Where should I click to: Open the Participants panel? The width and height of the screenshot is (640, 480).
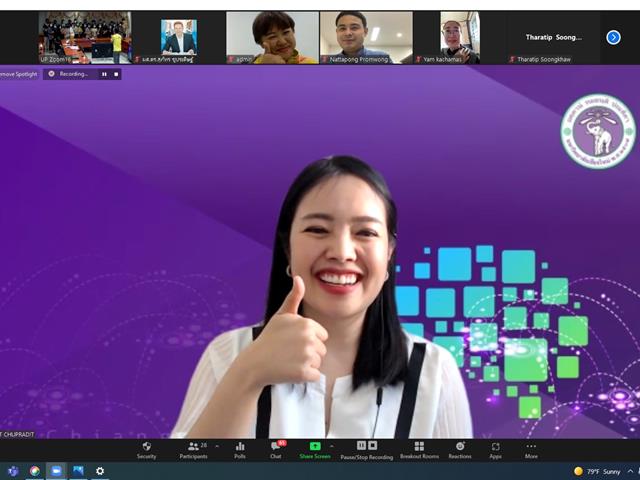tap(193, 451)
